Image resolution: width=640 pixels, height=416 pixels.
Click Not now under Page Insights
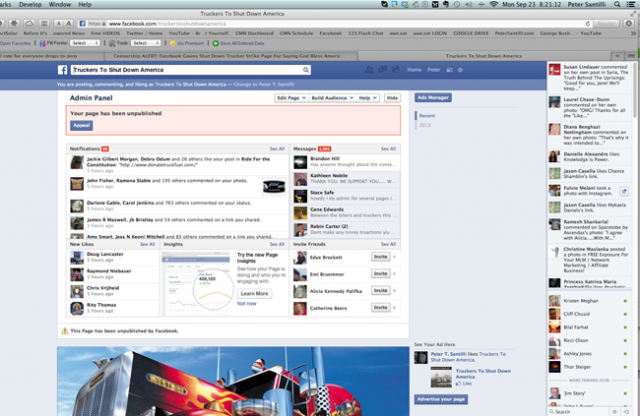(x=247, y=303)
